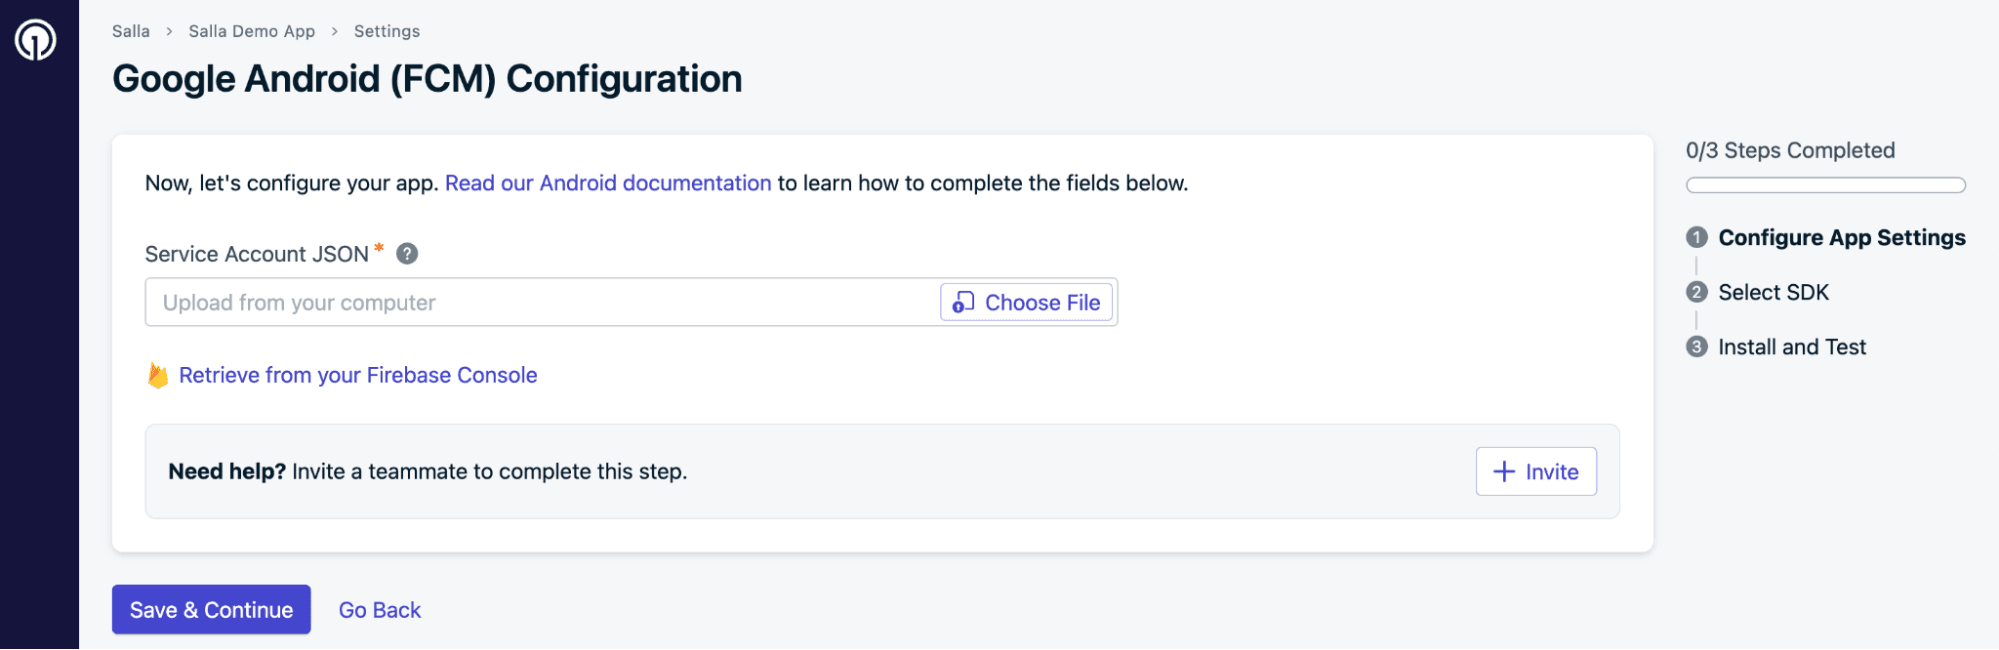Click the Upload from your computer field
Screen dimensions: 1999x650
540,302
